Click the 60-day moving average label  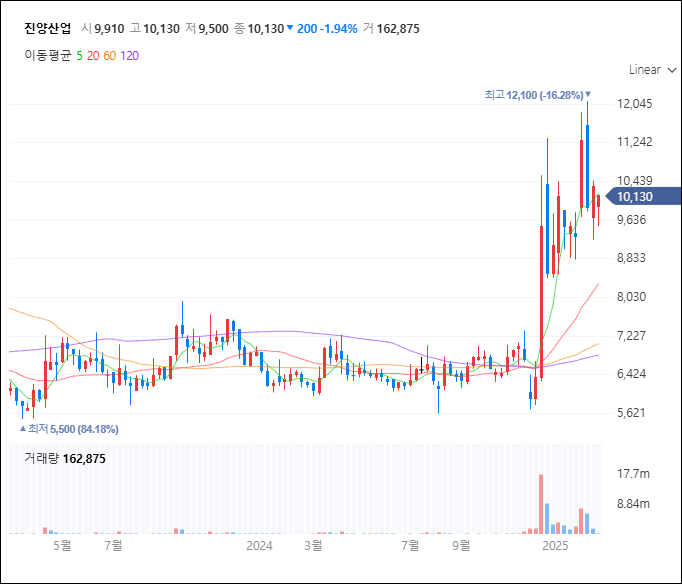coord(110,56)
